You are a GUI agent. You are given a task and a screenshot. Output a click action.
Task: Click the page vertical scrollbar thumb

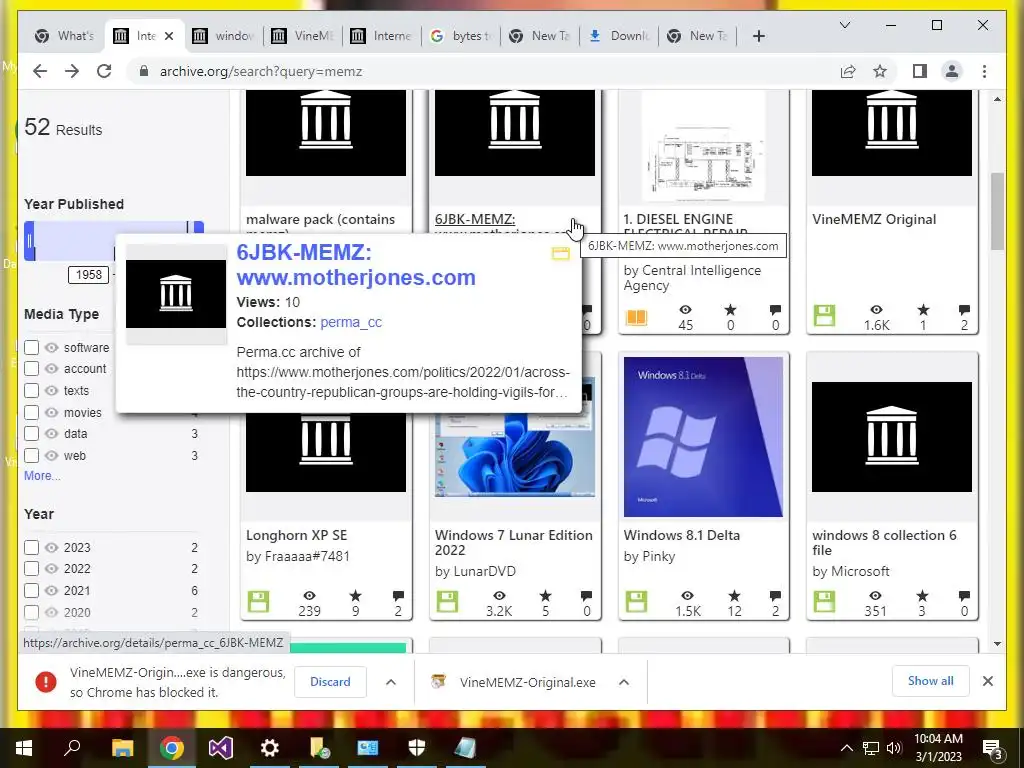(x=997, y=210)
